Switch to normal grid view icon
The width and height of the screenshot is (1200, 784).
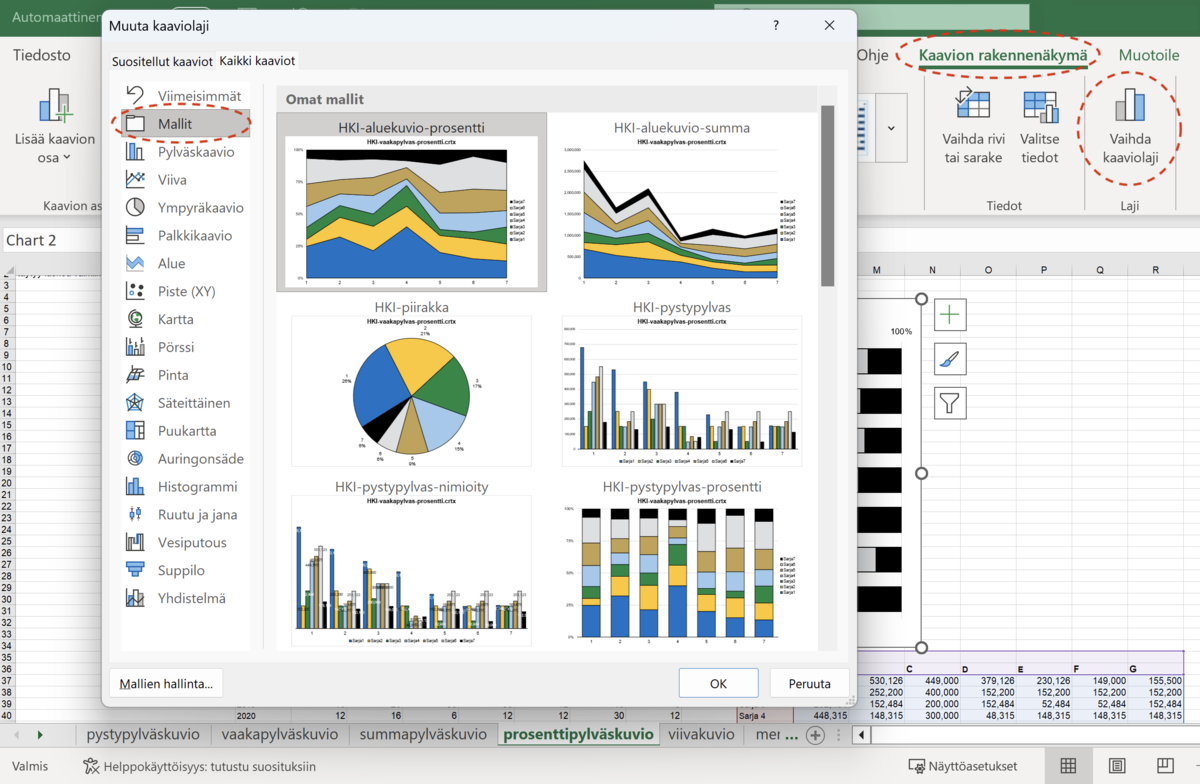click(x=1068, y=766)
